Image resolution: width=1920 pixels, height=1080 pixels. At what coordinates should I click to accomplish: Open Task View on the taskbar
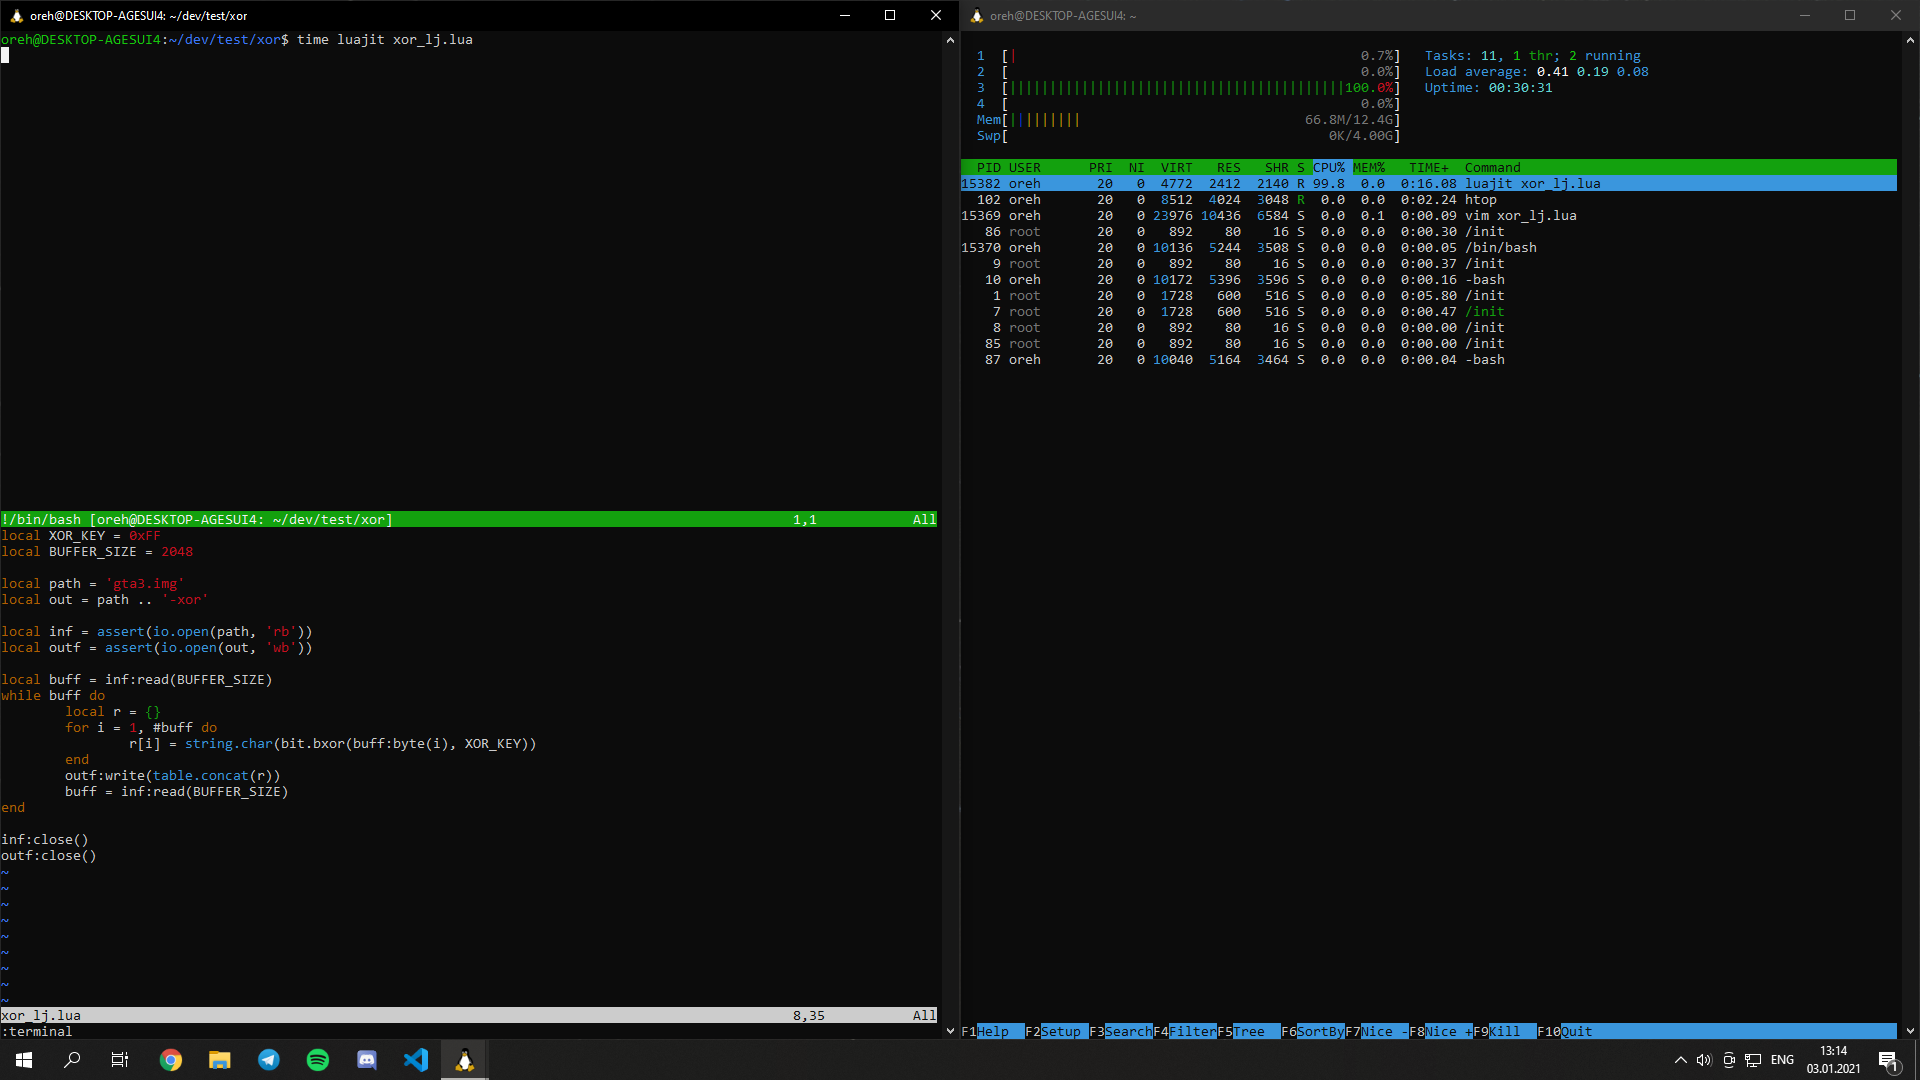(120, 1060)
